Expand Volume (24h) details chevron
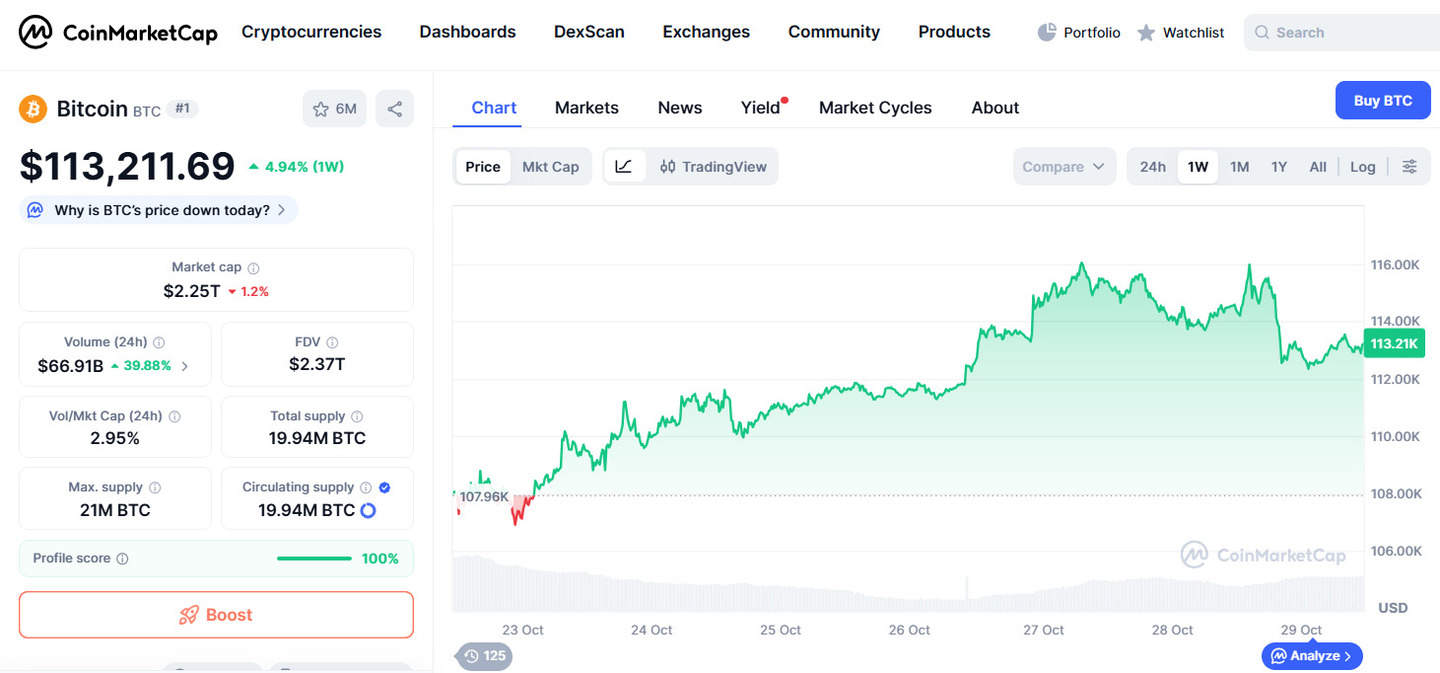This screenshot has height=673, width=1440. click(x=184, y=366)
